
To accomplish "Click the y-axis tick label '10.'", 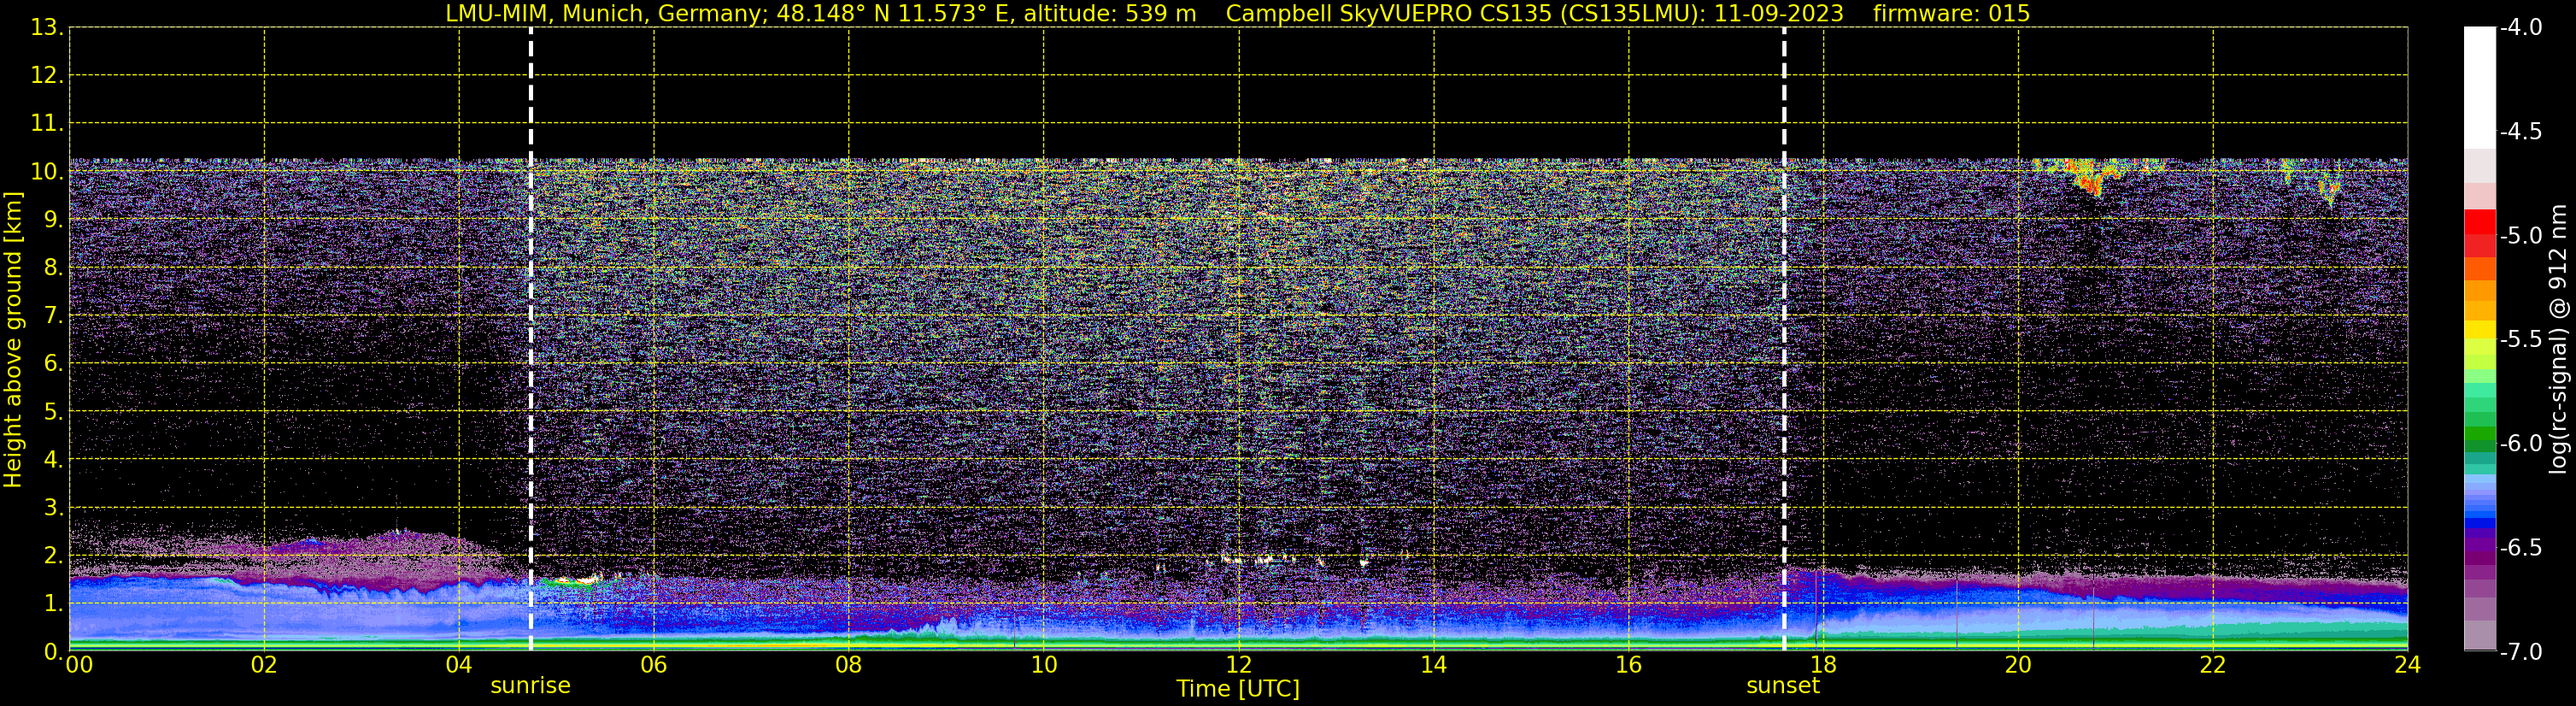I will click(47, 172).
